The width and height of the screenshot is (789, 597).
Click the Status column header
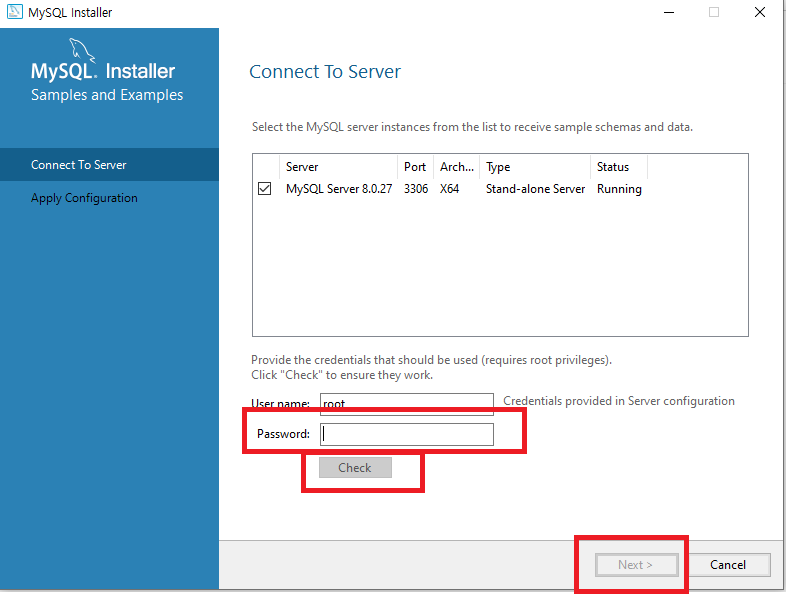[x=619, y=167]
